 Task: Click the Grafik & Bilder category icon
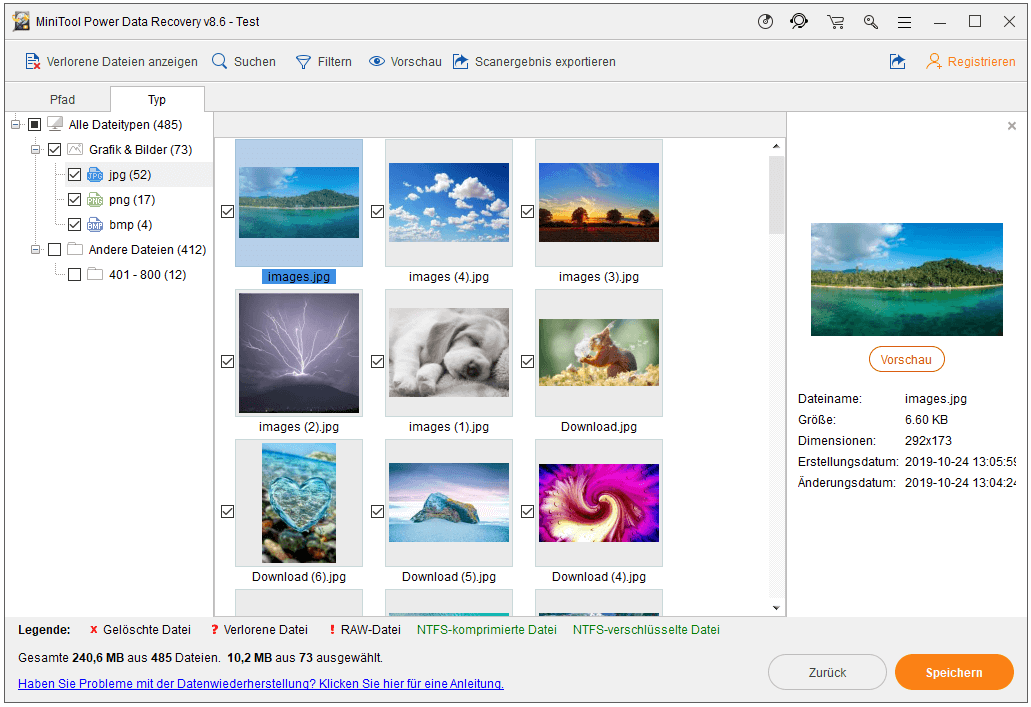75,150
